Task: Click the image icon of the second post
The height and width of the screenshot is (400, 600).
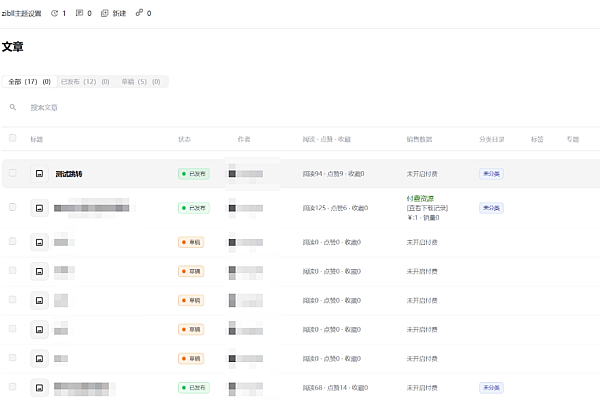Action: tap(39, 208)
